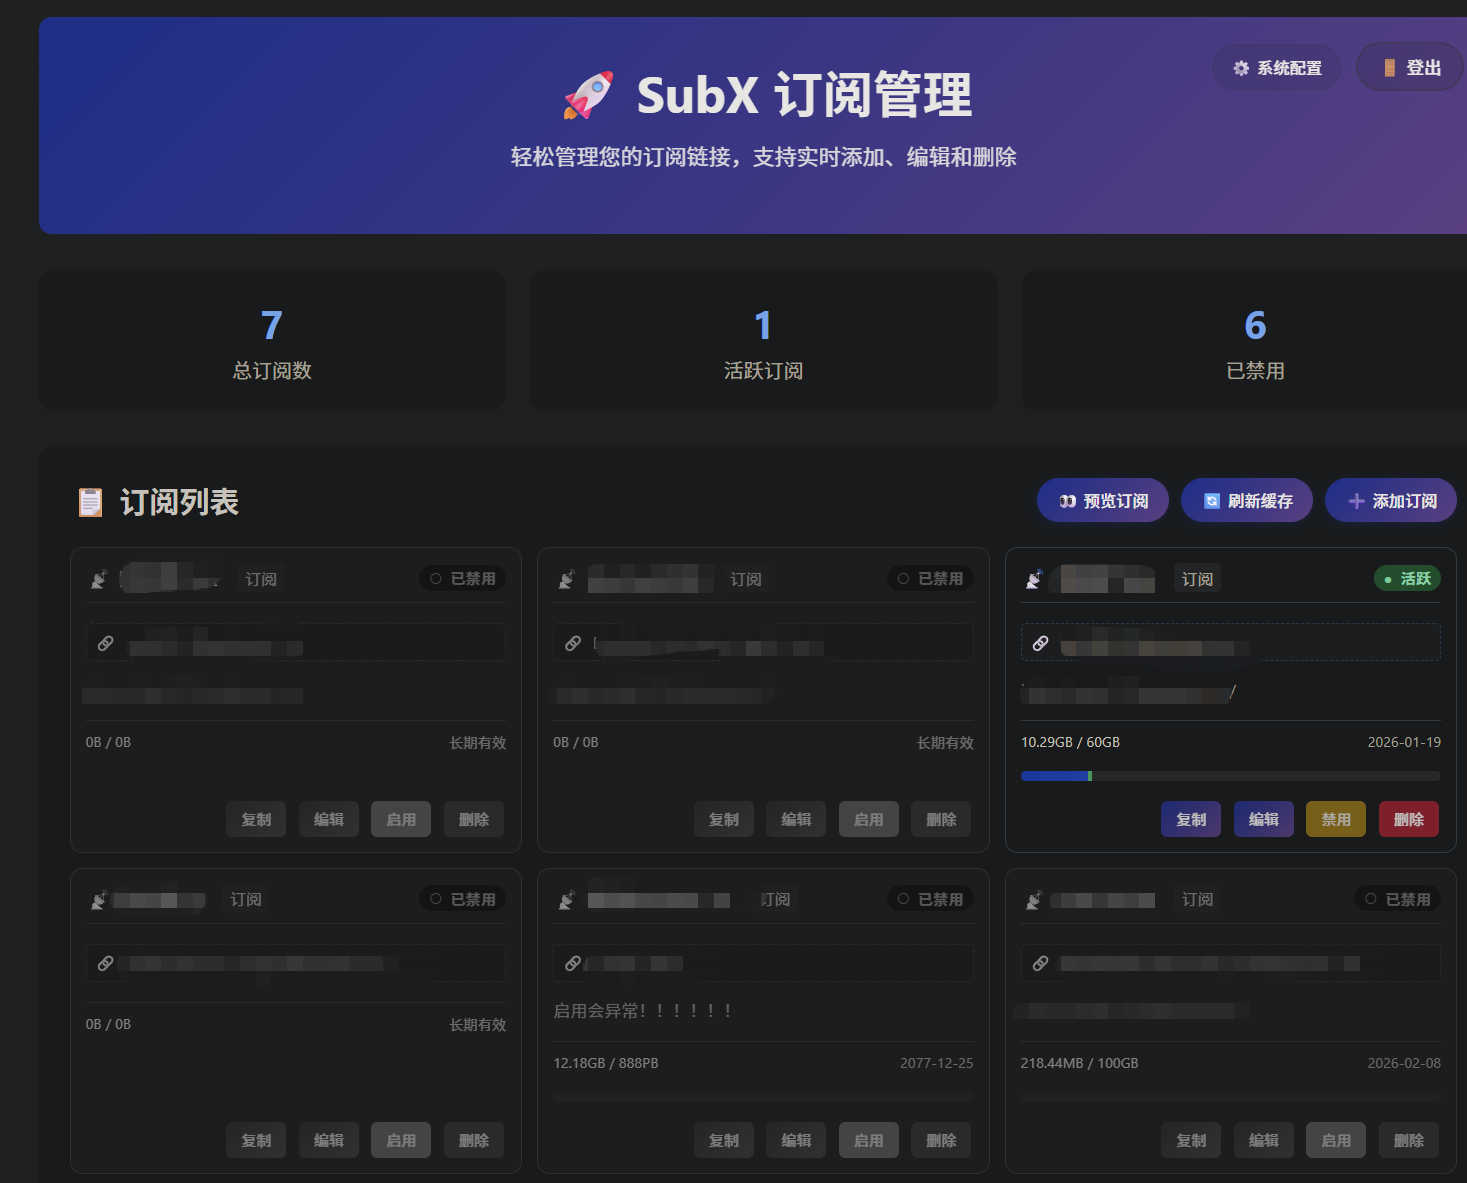
Task: Open 系统配置 system settings
Action: 1277,68
